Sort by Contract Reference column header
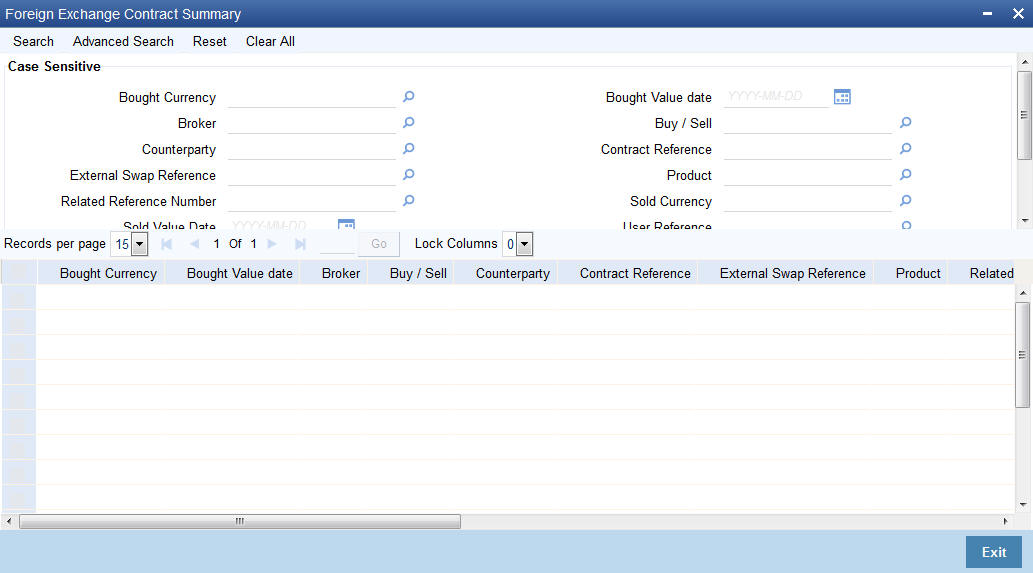This screenshot has width=1033, height=573. (x=635, y=273)
